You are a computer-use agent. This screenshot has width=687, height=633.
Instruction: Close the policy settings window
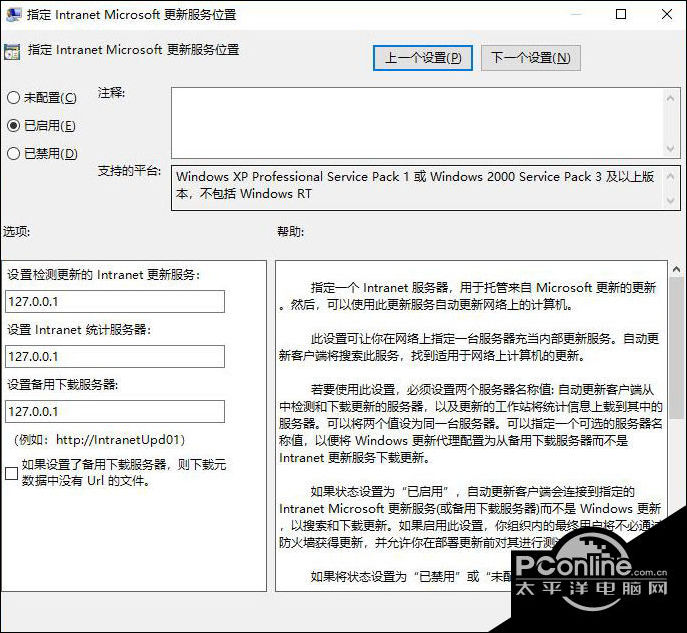667,14
